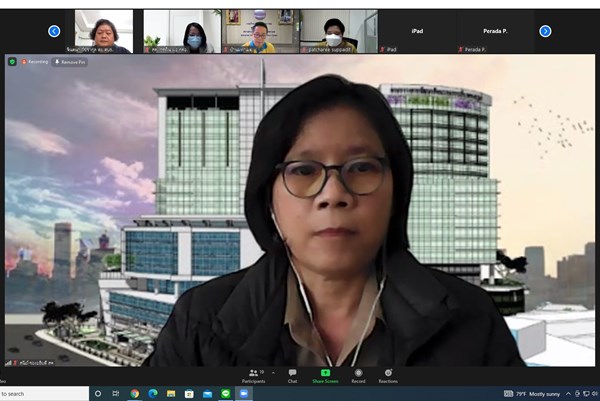600x401 pixels.
Task: Click the muted mic icon on Perada P. tile
Action: 461,49
